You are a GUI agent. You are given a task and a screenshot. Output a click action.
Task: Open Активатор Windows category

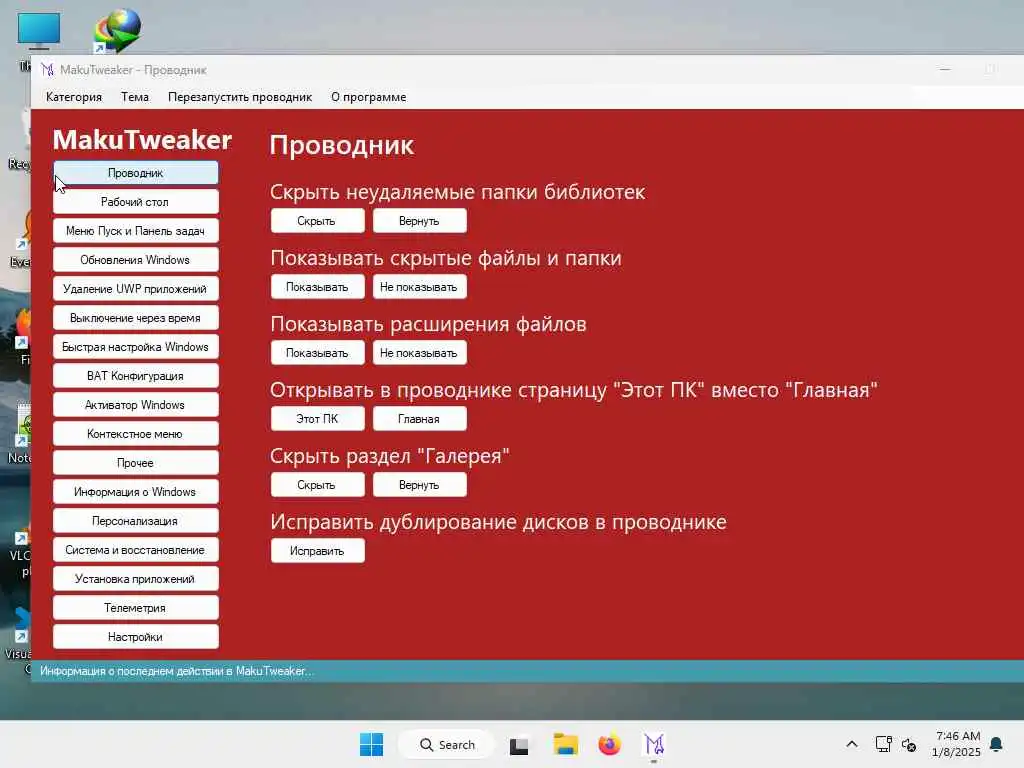point(136,405)
